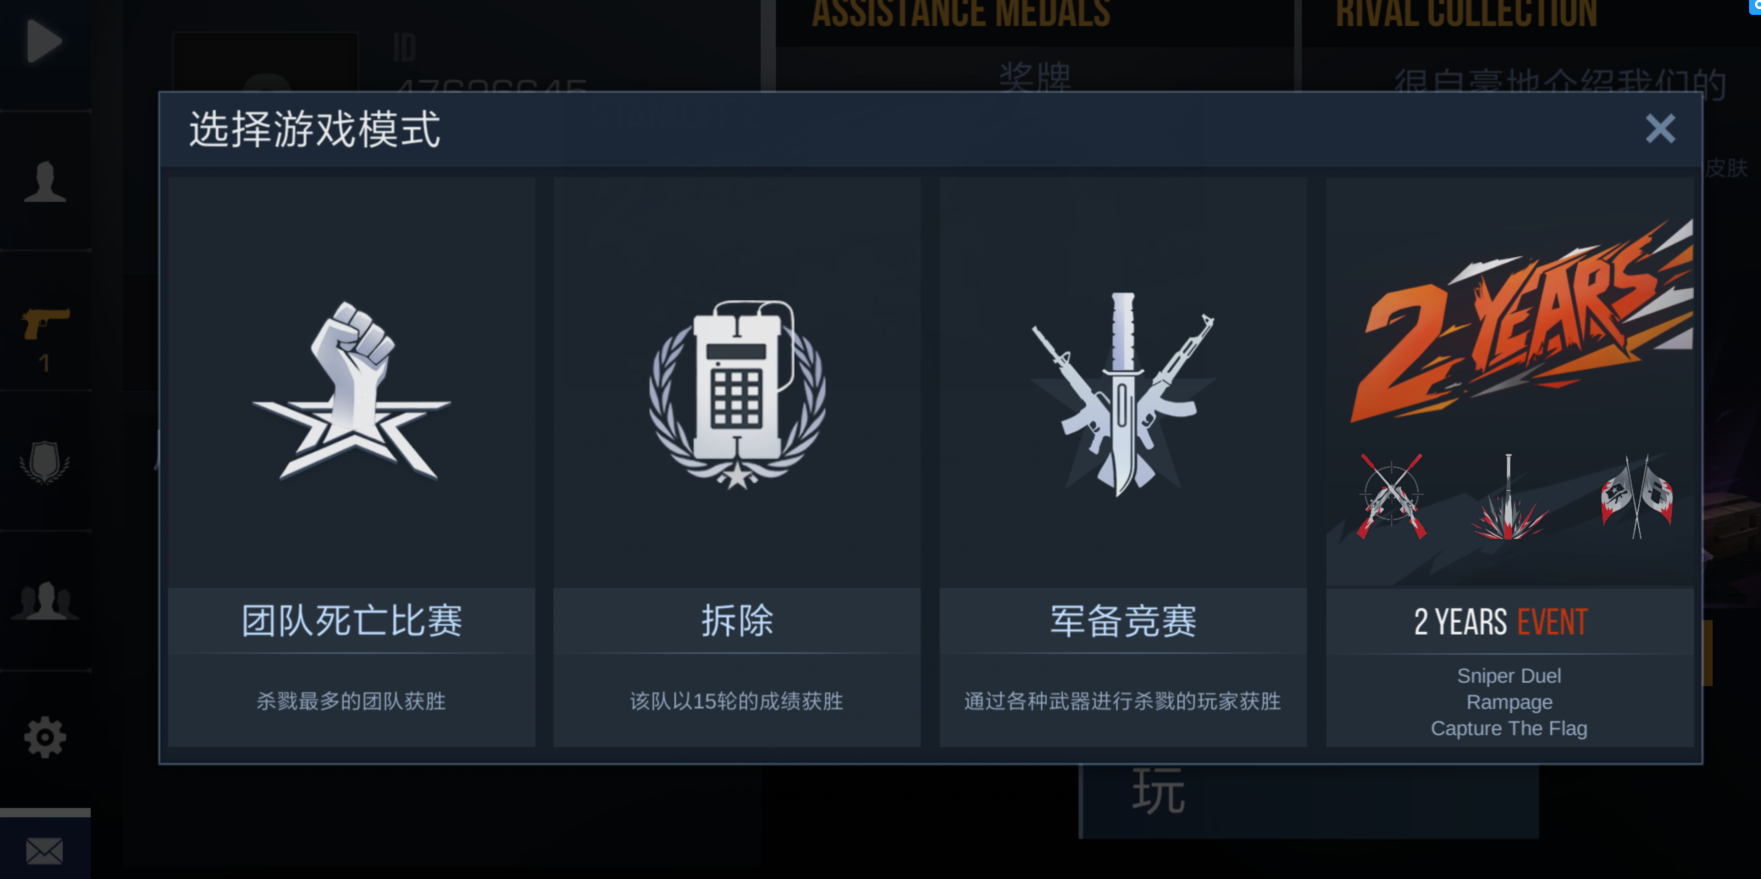1761x879 pixels.
Task: Open the player profile sidebar icon
Action: 45,182
